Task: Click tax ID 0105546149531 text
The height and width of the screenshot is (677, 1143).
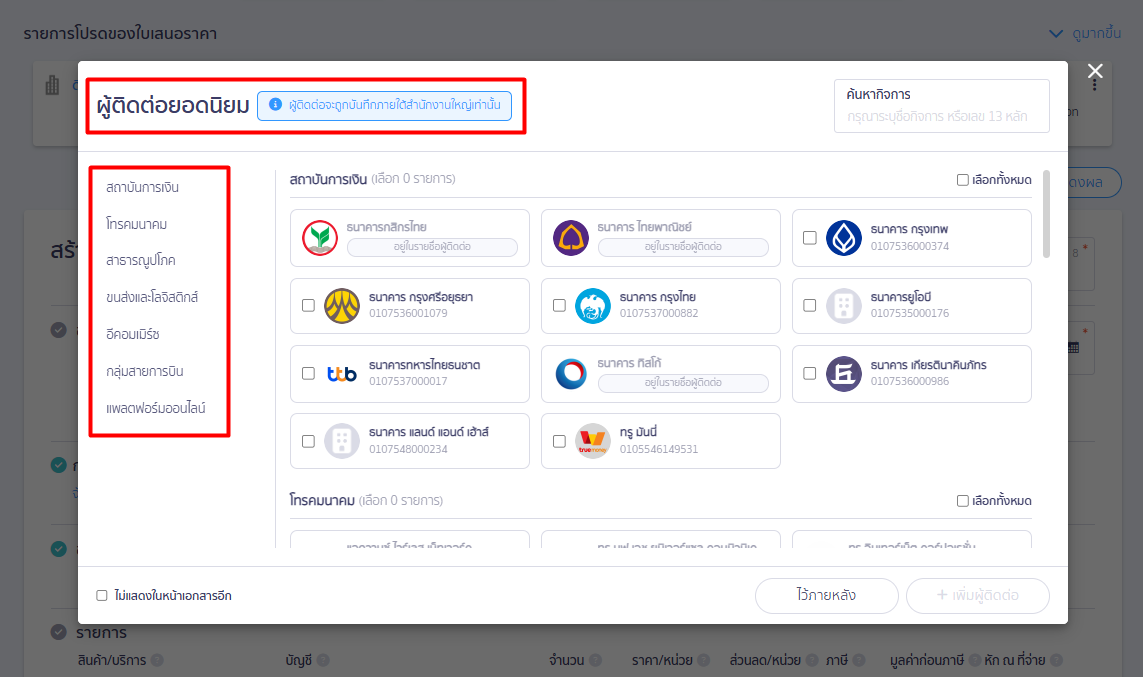Action: (x=659, y=450)
